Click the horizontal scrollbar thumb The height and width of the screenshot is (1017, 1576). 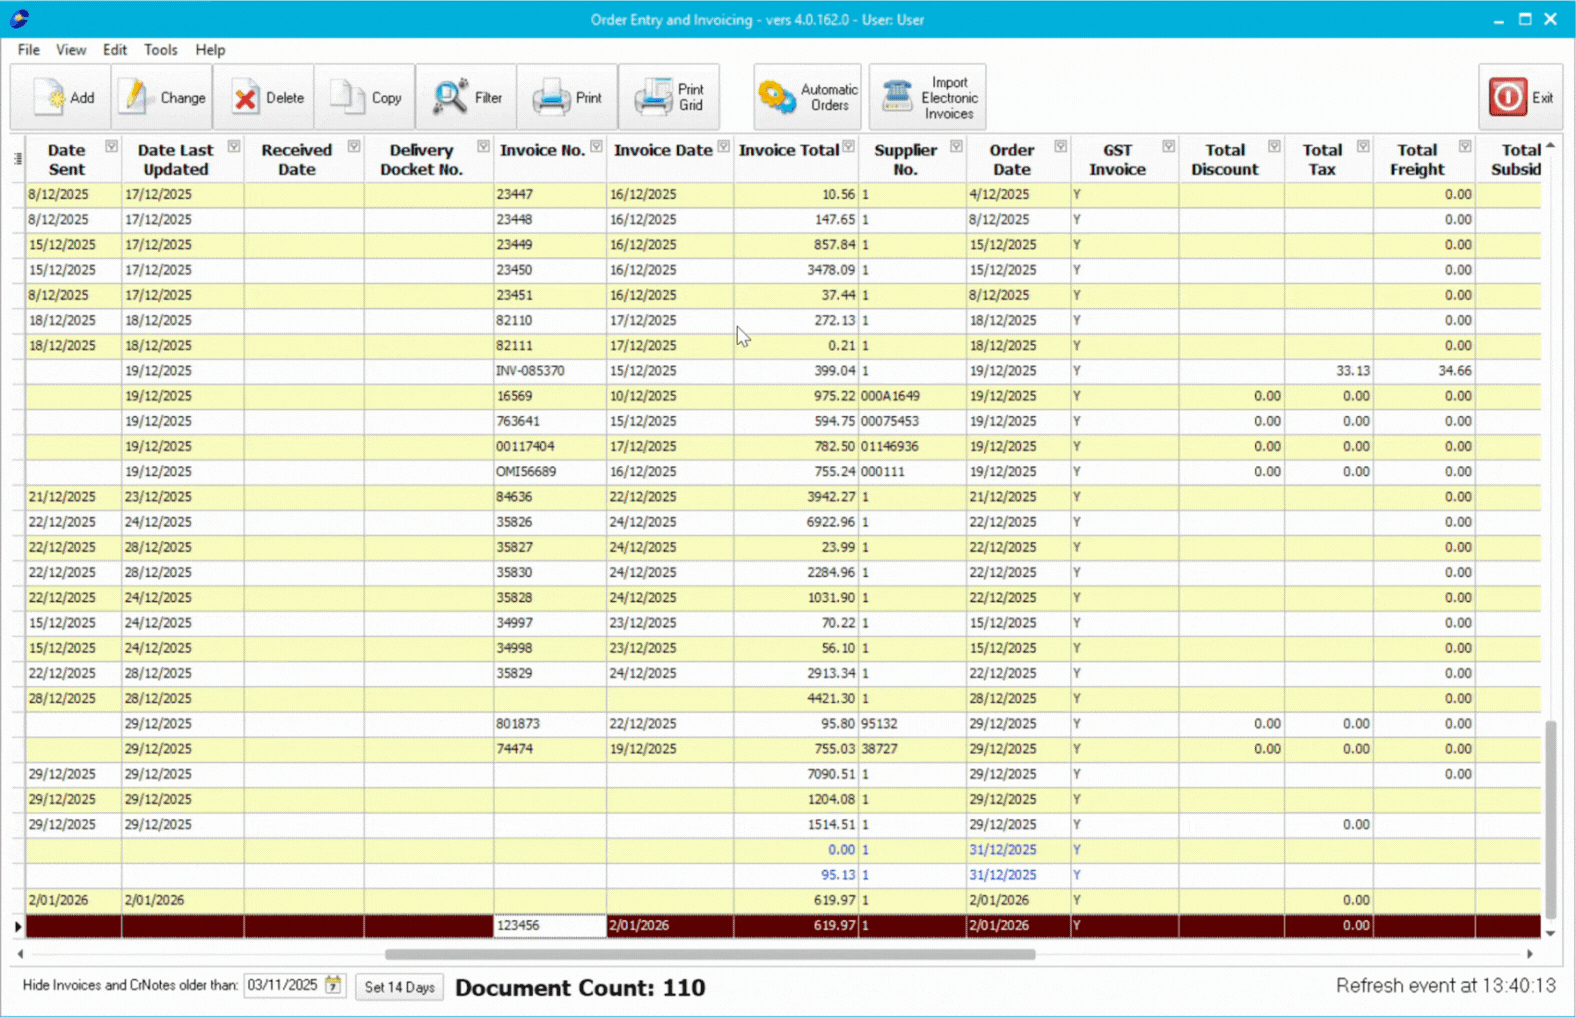710,954
